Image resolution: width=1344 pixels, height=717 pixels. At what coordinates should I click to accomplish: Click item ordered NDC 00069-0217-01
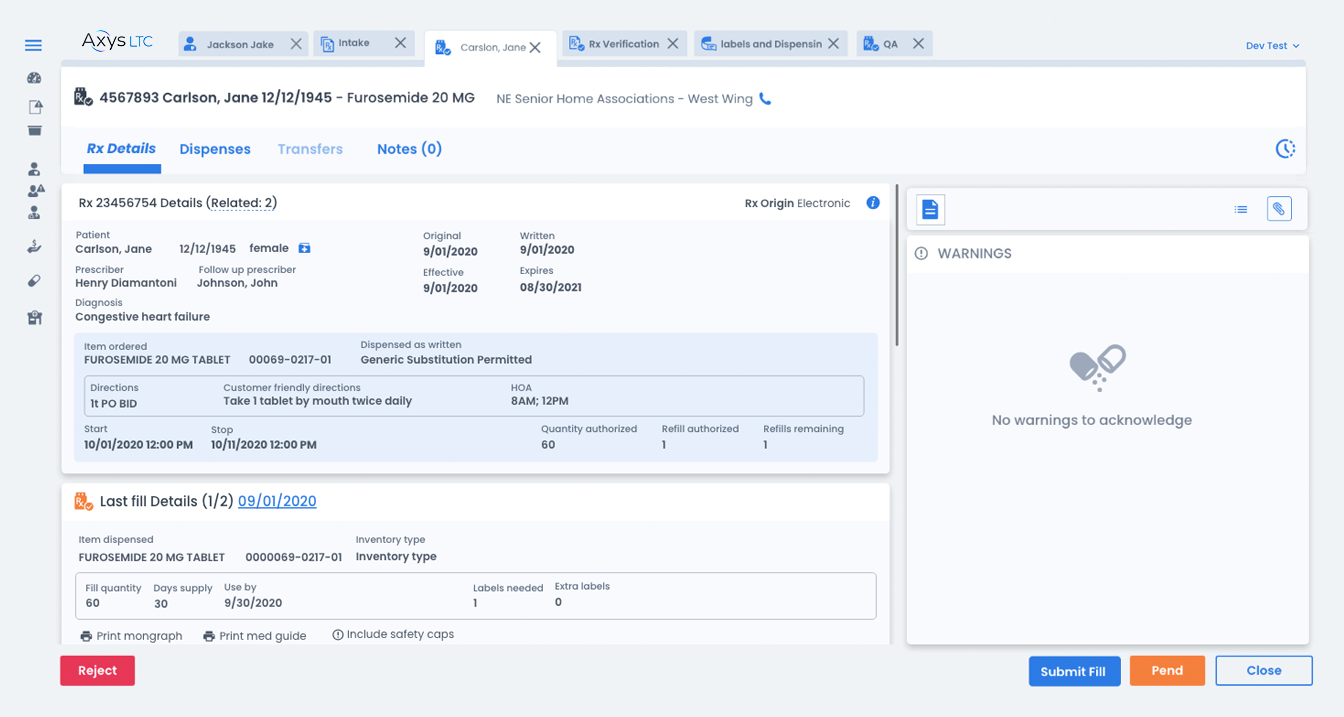pos(290,360)
